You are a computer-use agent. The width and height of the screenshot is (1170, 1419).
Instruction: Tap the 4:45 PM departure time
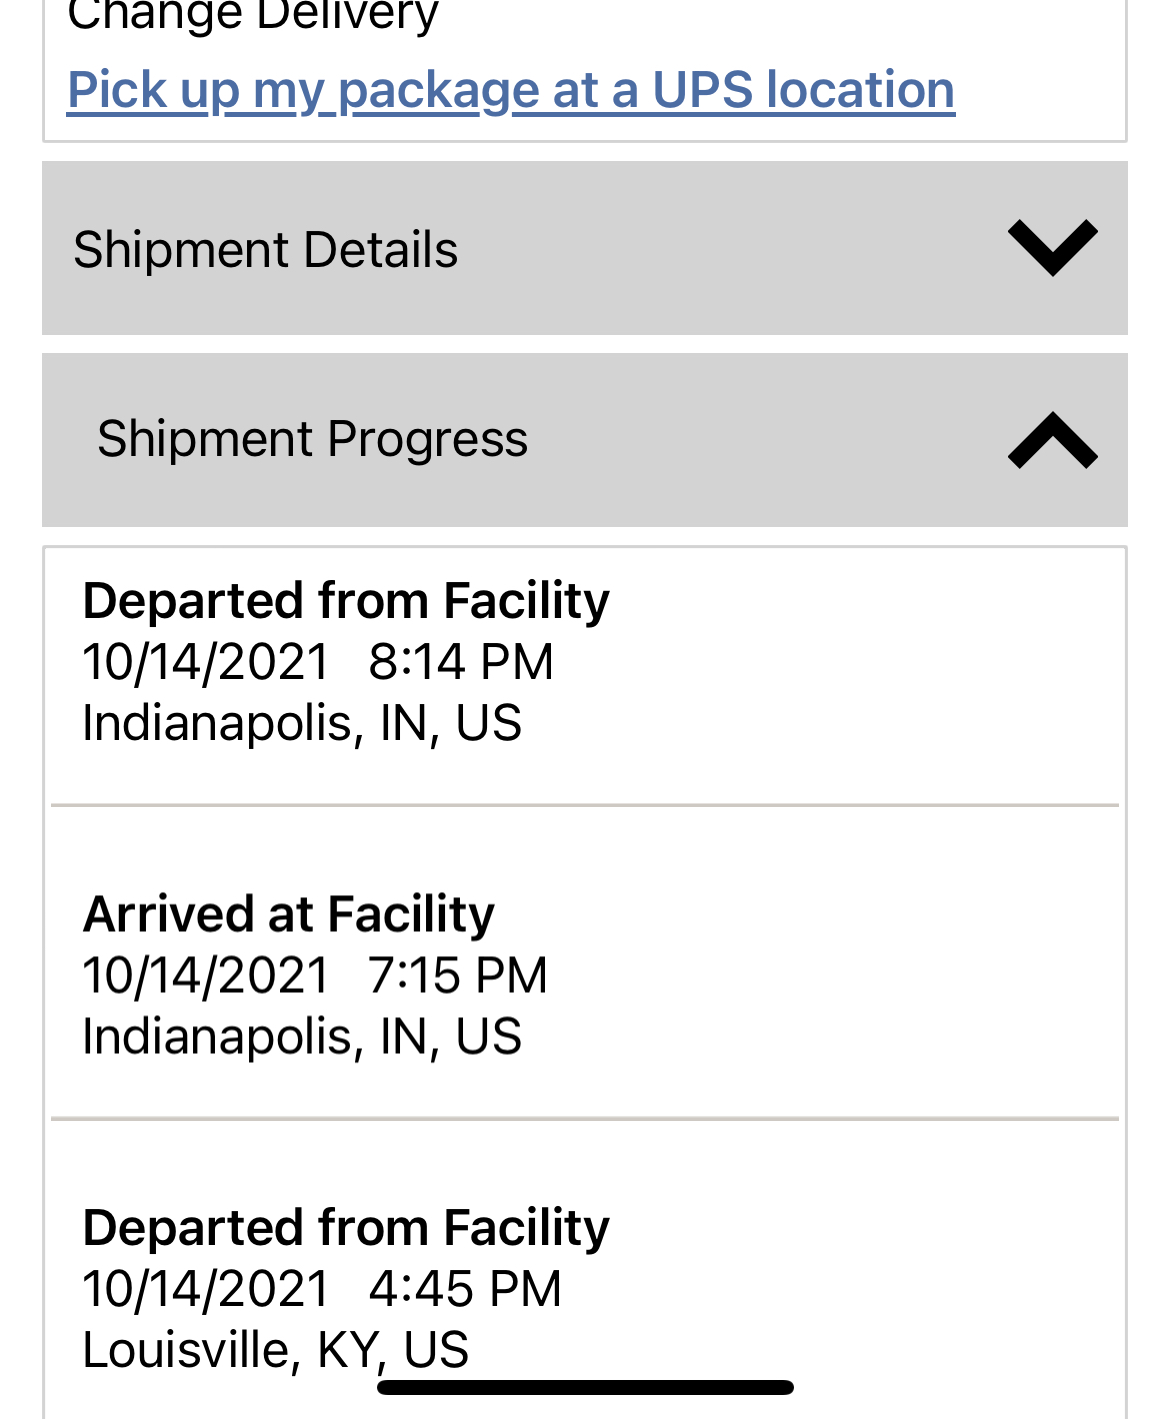(464, 1289)
